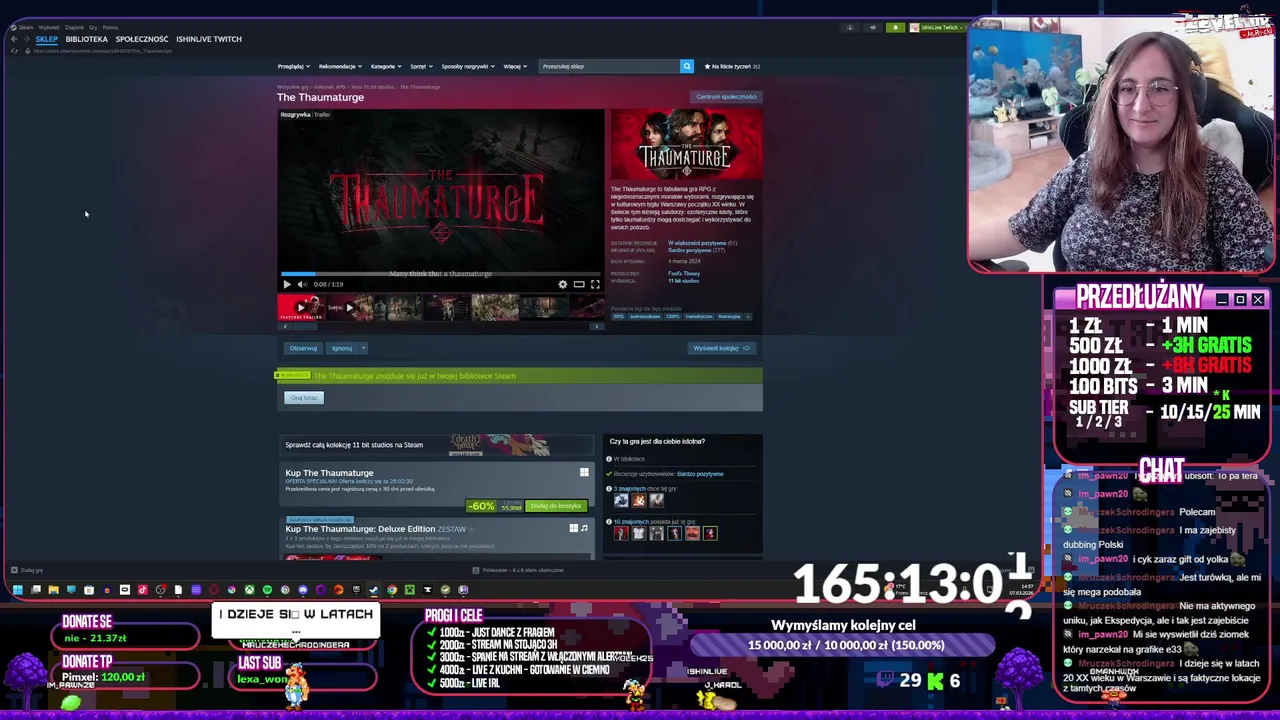
Task: Seek on the trailer progress bar
Action: 441,273
